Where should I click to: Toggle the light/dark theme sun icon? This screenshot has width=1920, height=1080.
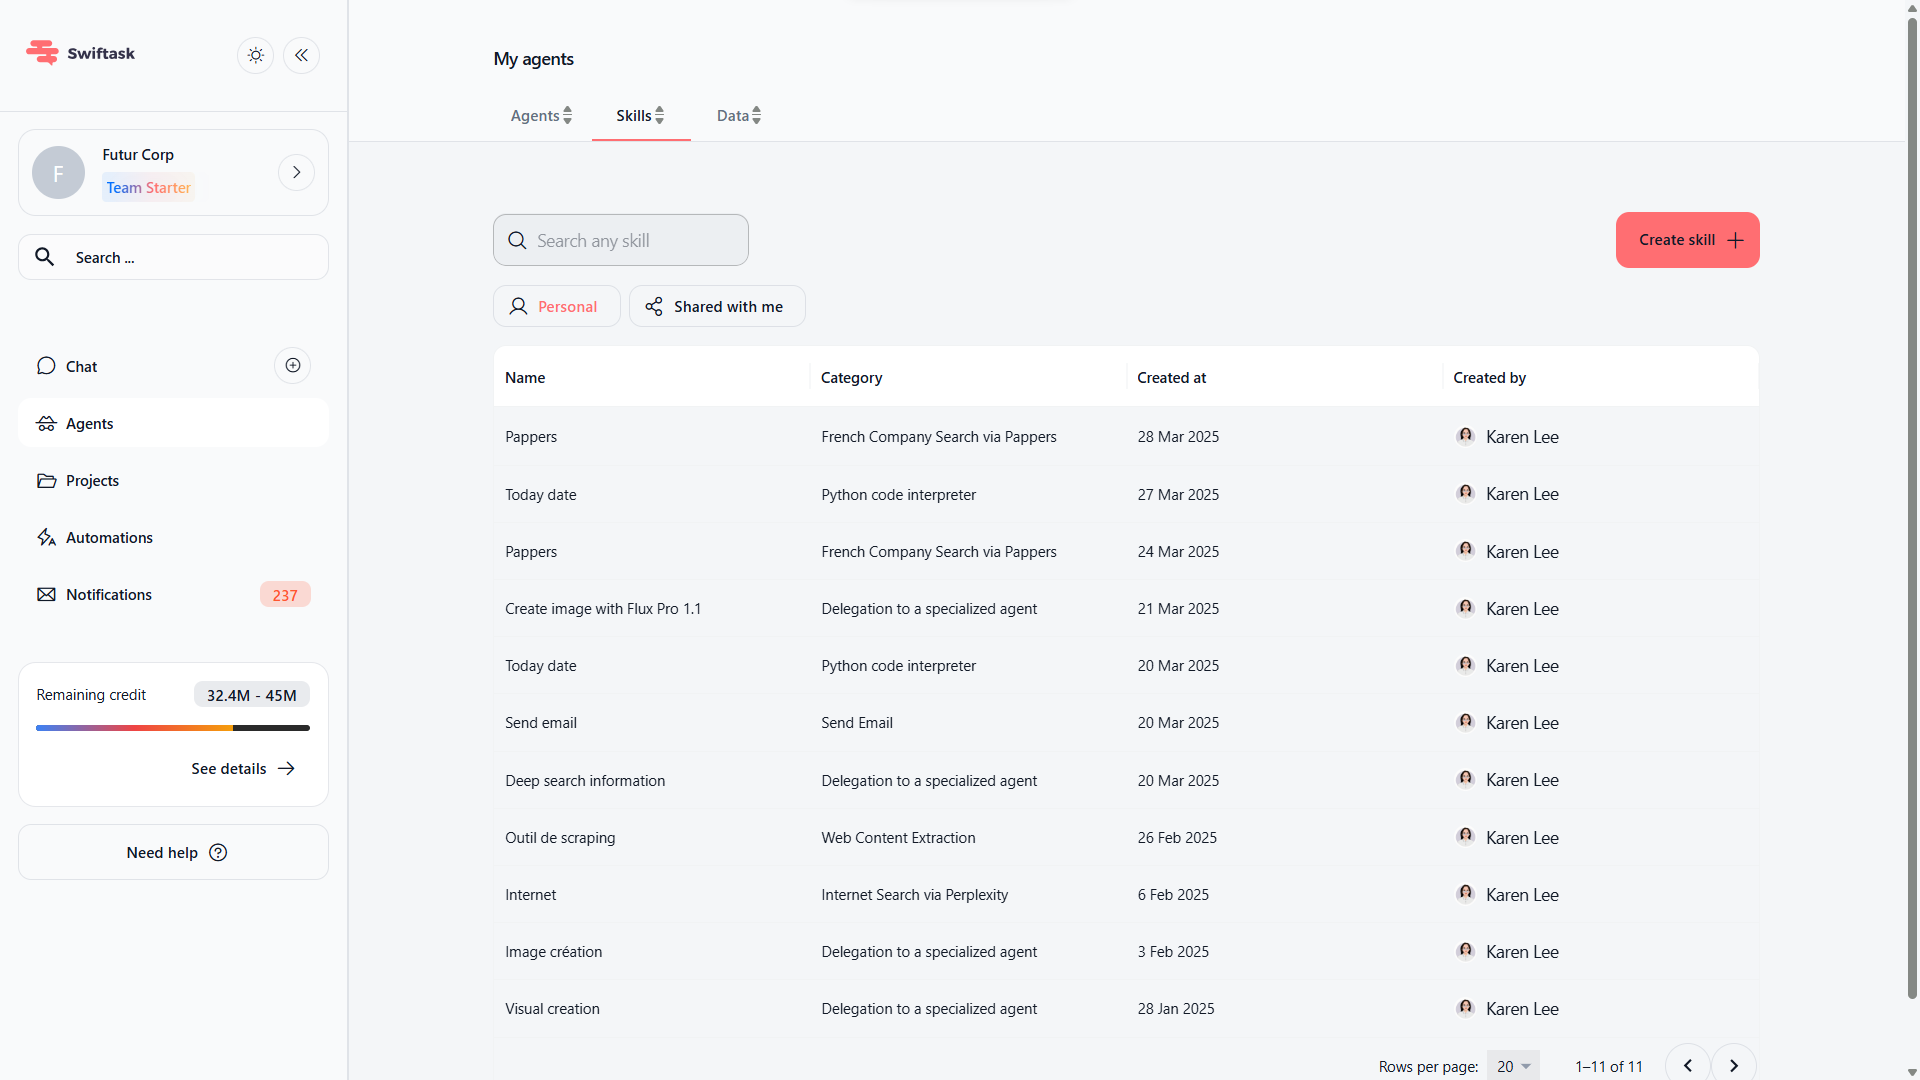tap(256, 55)
